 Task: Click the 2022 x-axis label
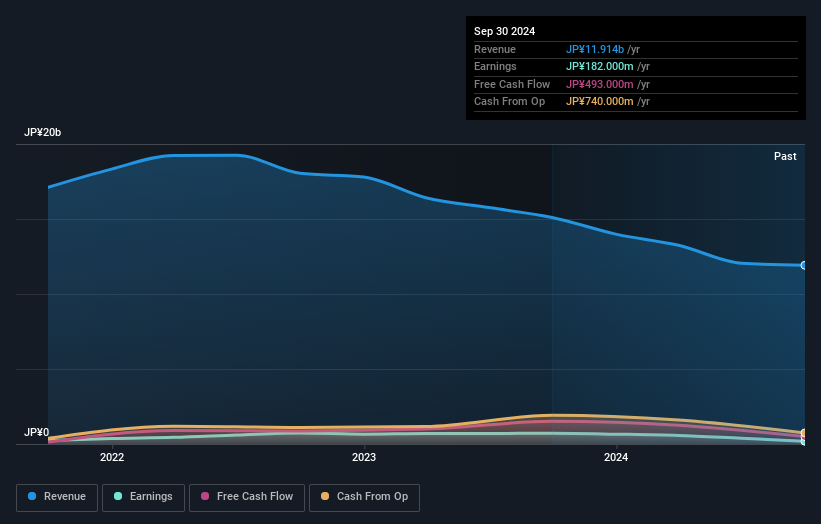[x=112, y=458]
